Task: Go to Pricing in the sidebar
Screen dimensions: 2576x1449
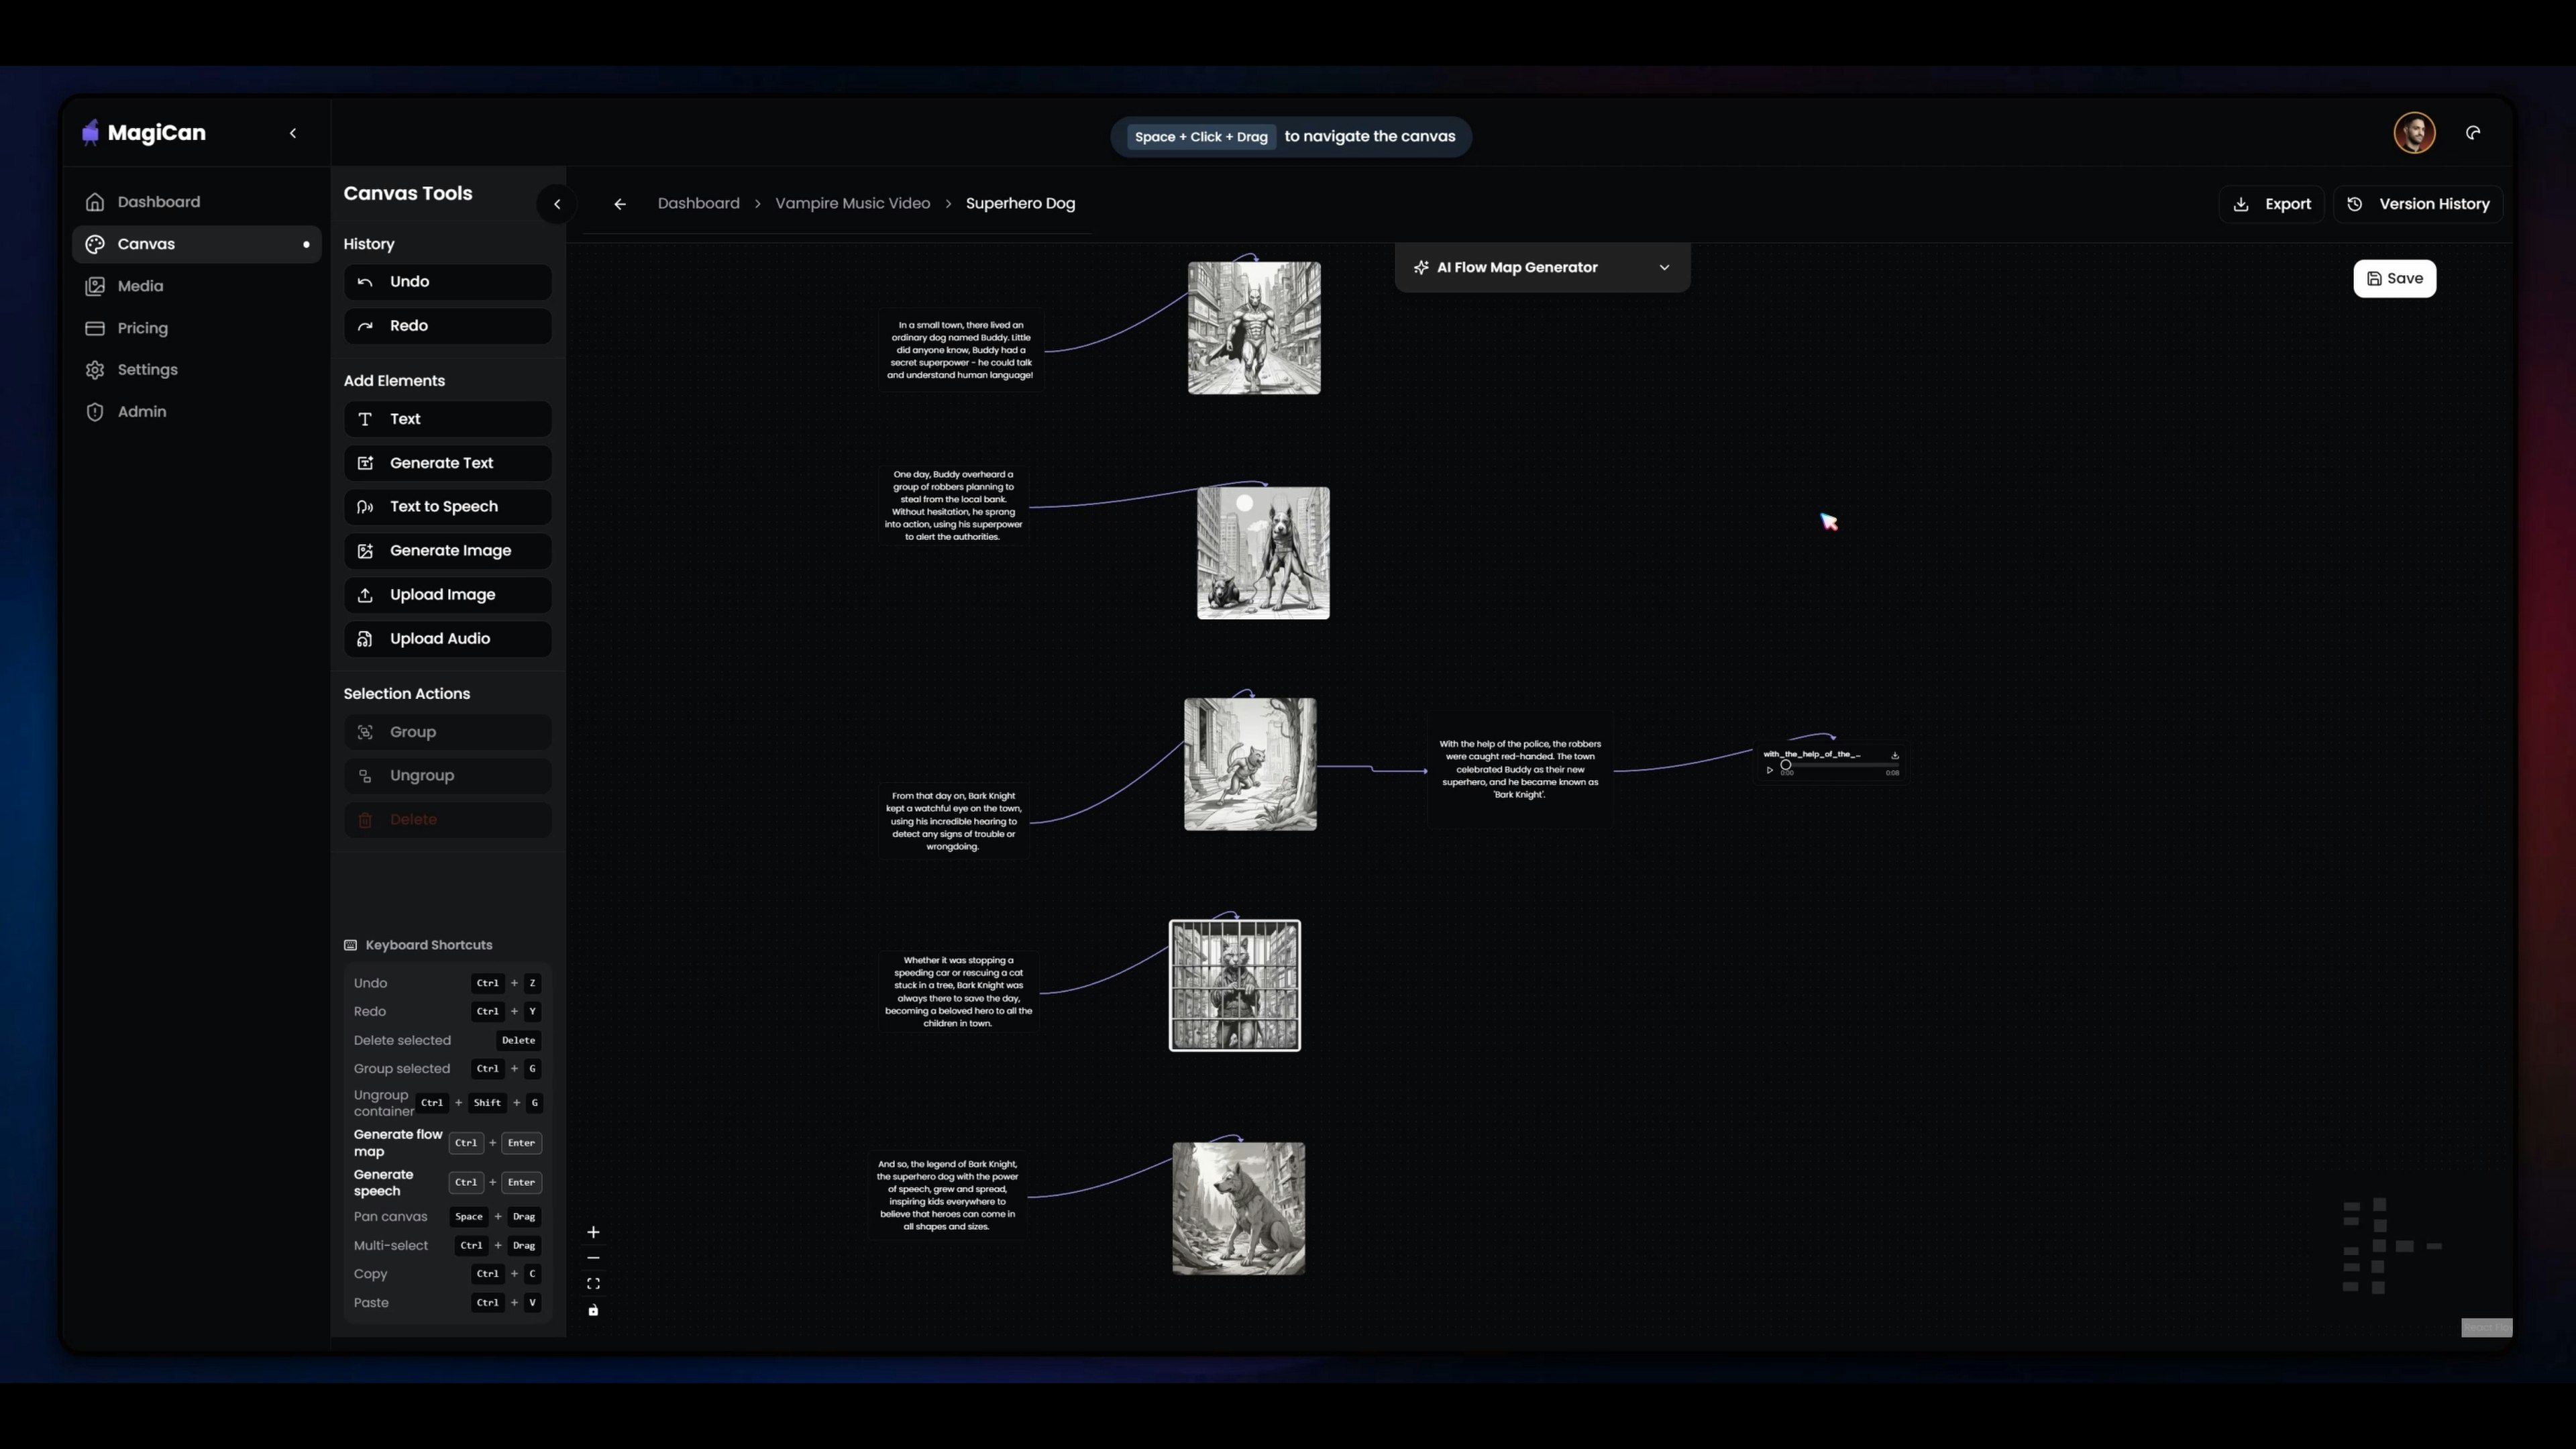Action: click(142, 328)
